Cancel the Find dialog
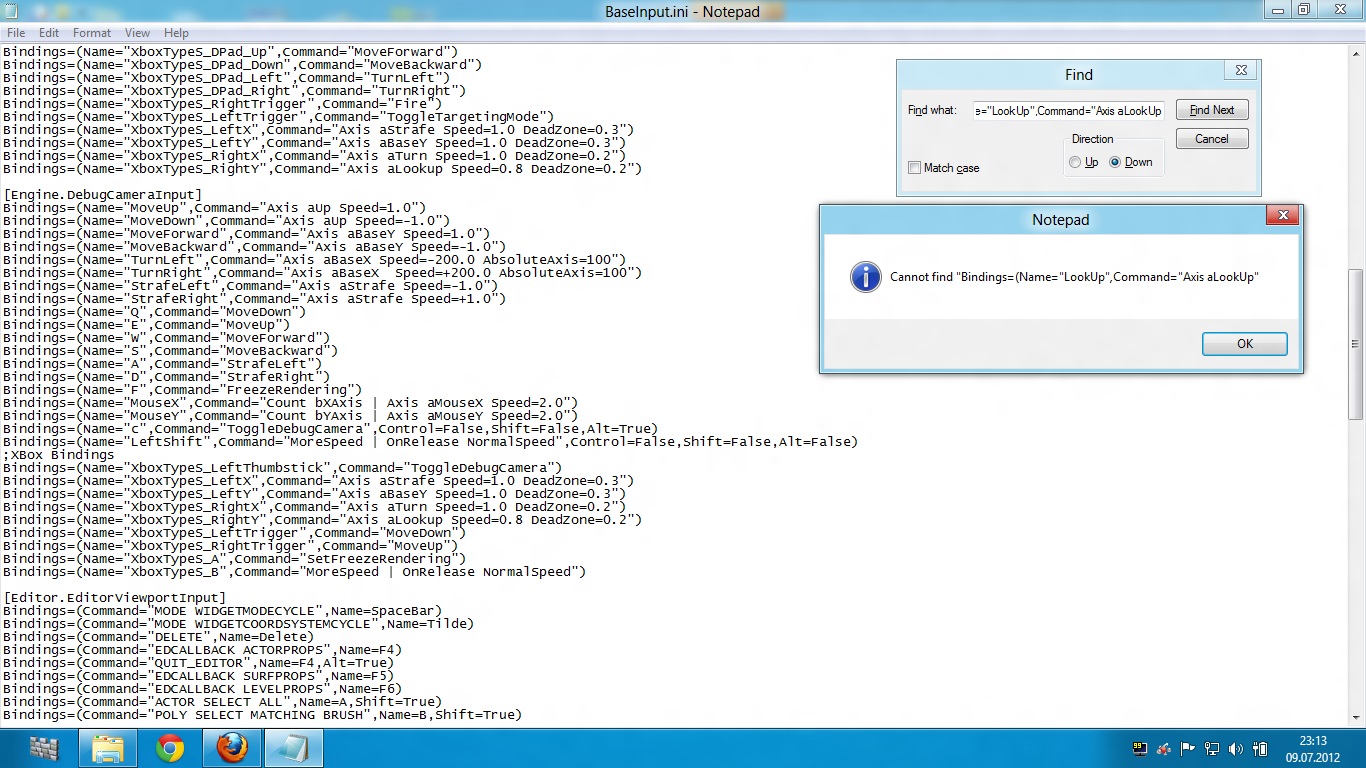The width and height of the screenshot is (1366, 768). (1211, 139)
